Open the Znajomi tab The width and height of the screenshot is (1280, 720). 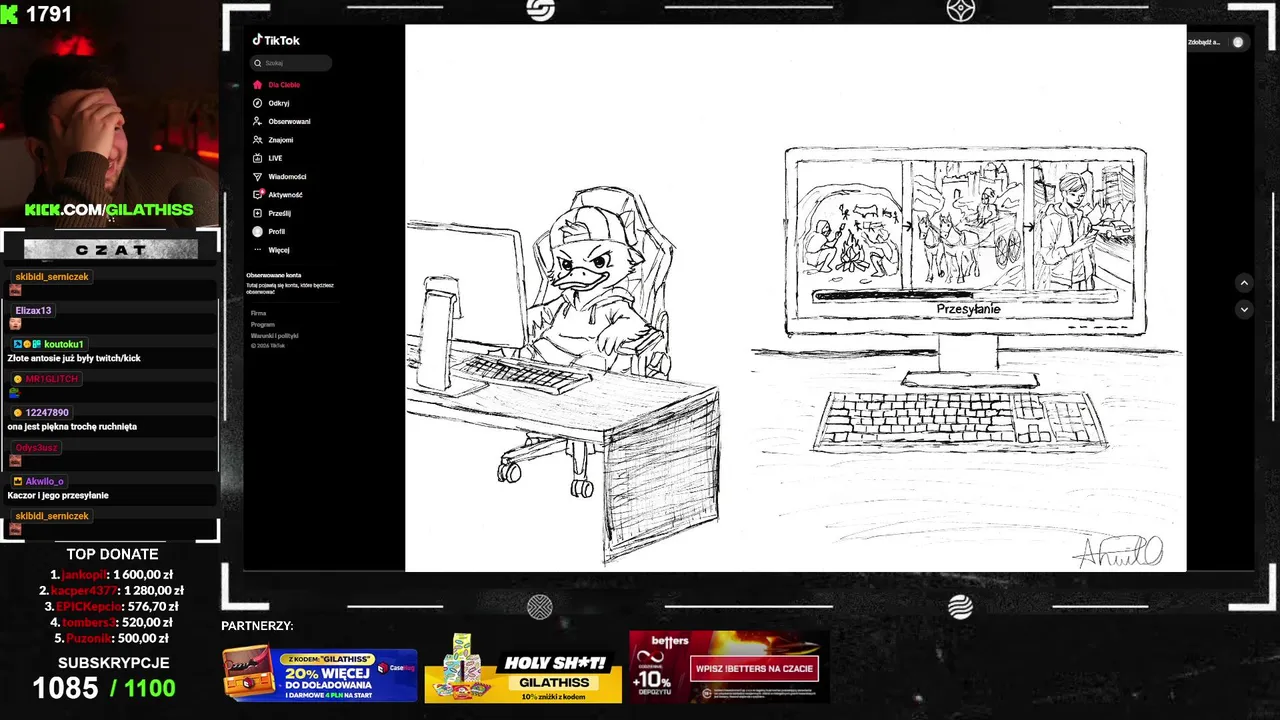point(281,140)
